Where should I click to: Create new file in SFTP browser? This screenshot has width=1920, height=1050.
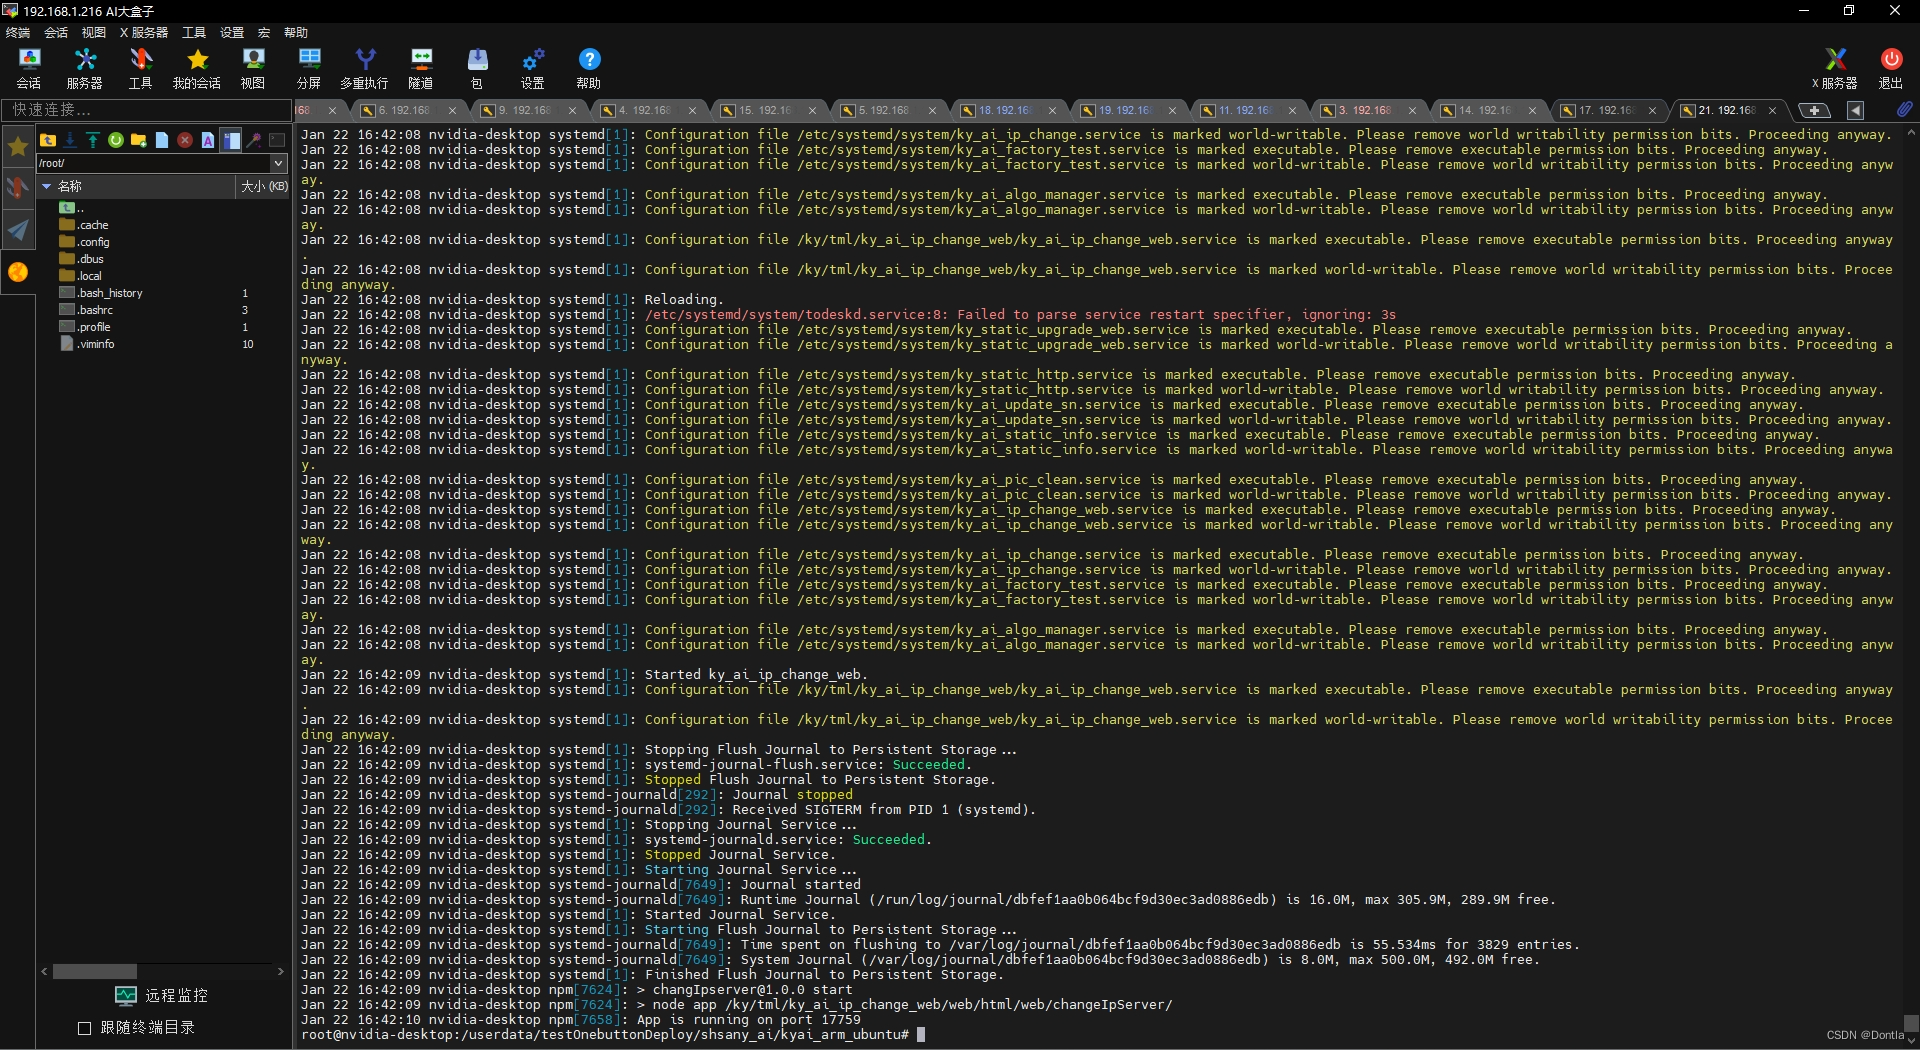162,140
